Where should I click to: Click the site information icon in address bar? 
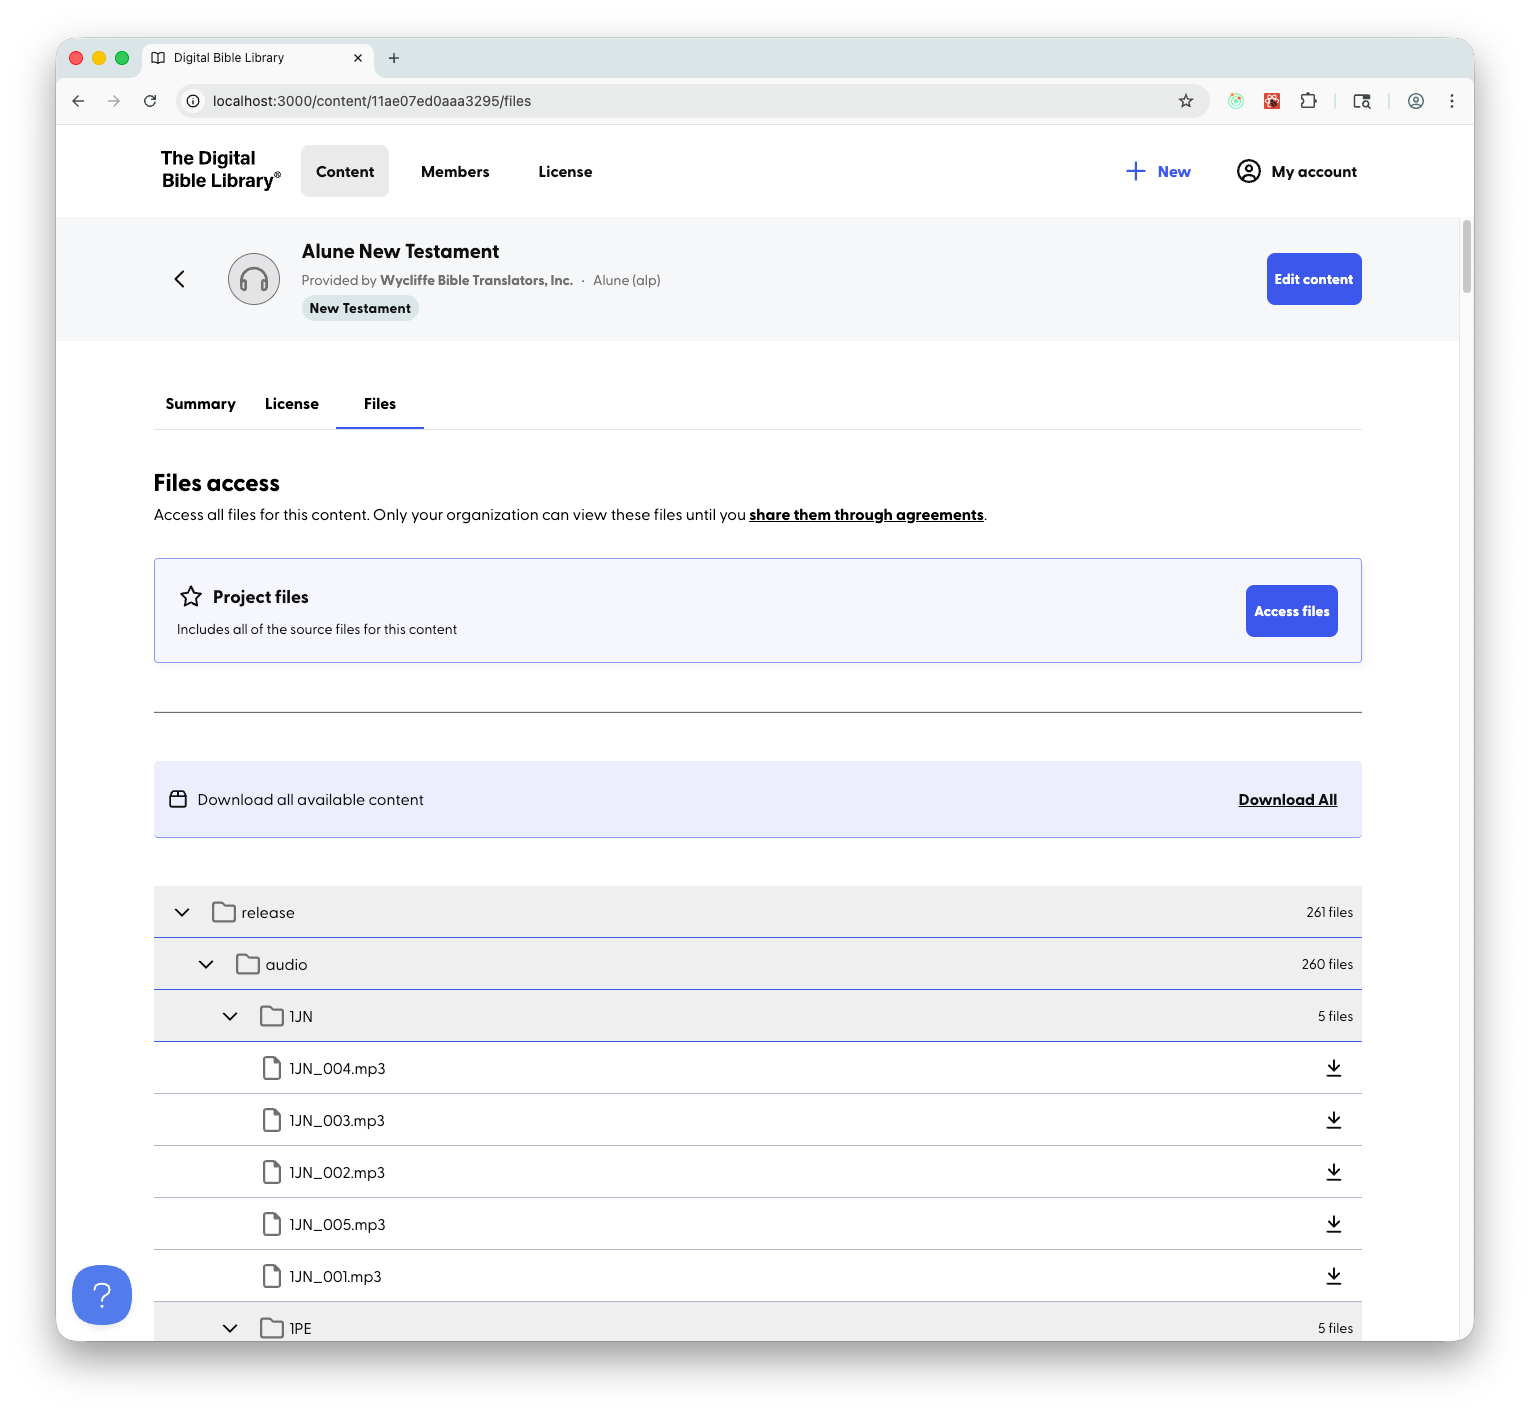[x=194, y=101]
